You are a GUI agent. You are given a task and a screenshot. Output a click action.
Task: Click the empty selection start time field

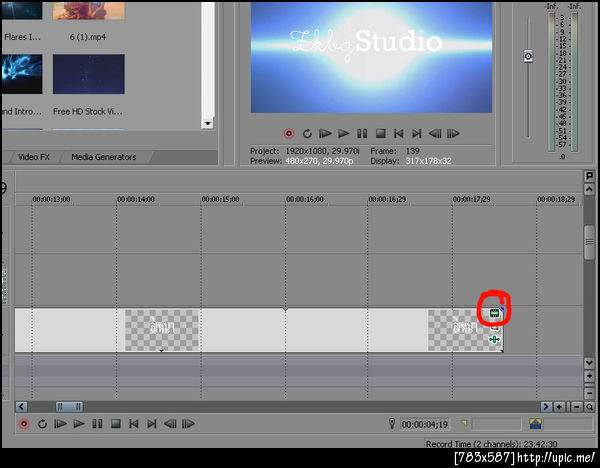click(x=497, y=424)
